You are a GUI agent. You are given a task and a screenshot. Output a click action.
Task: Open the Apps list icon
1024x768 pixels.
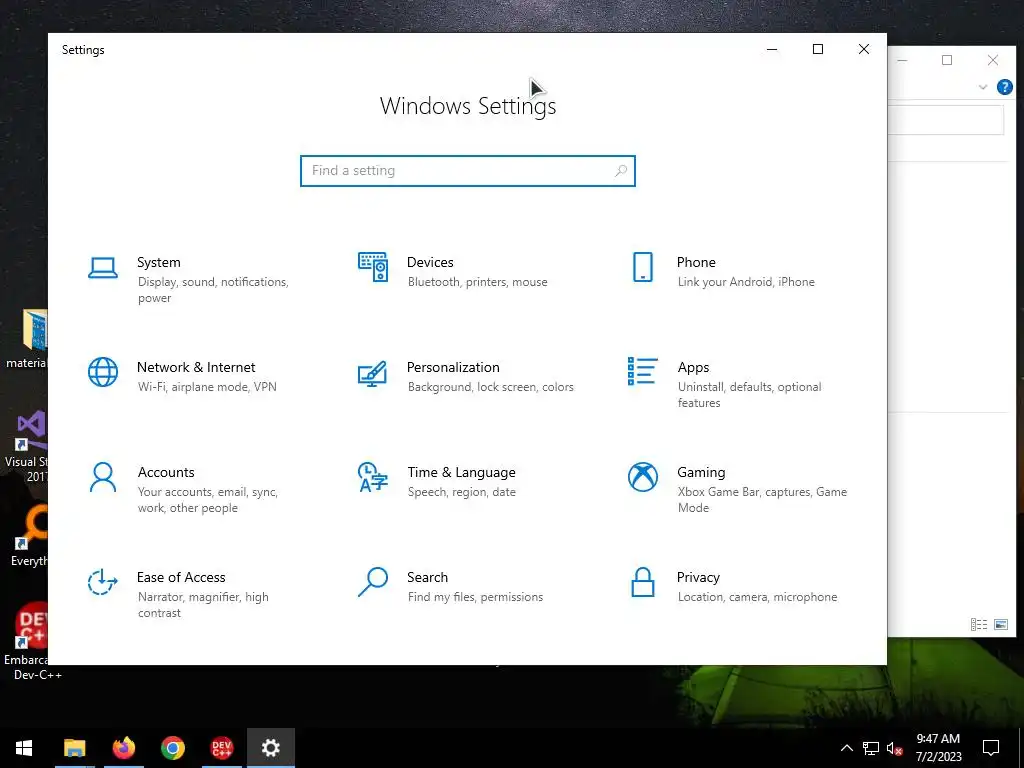point(643,371)
